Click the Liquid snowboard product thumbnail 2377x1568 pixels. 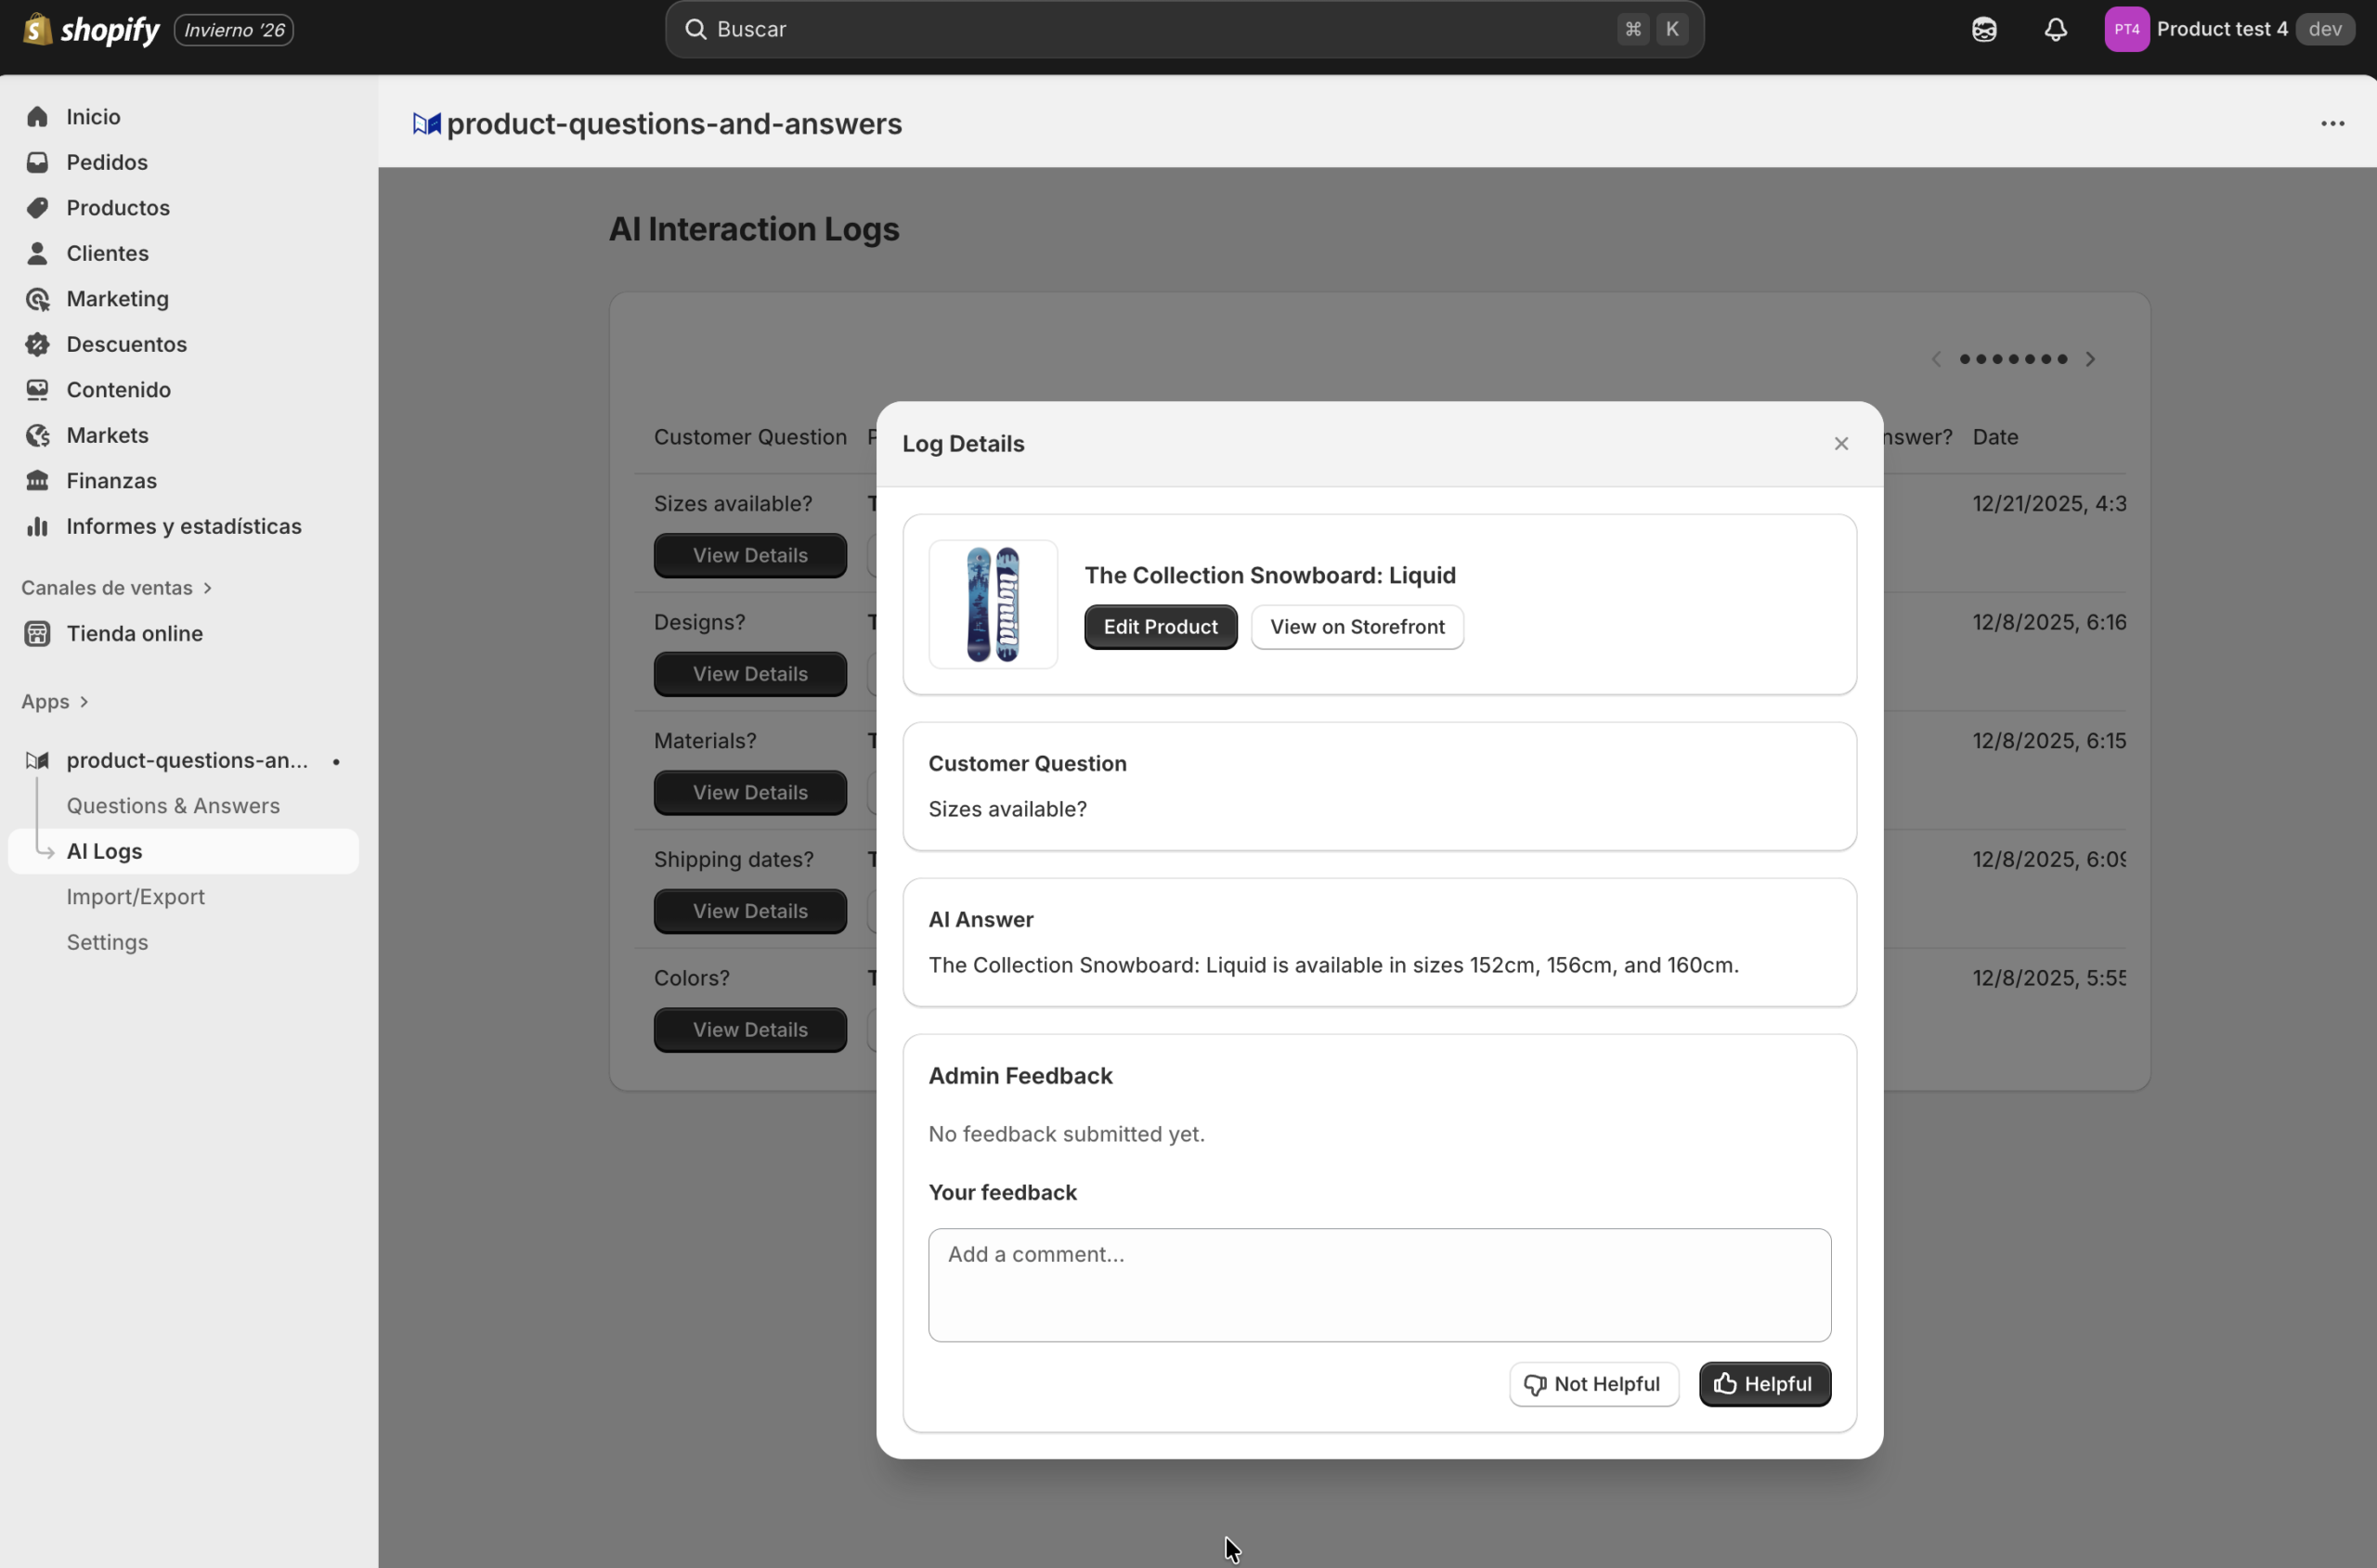[x=993, y=604]
